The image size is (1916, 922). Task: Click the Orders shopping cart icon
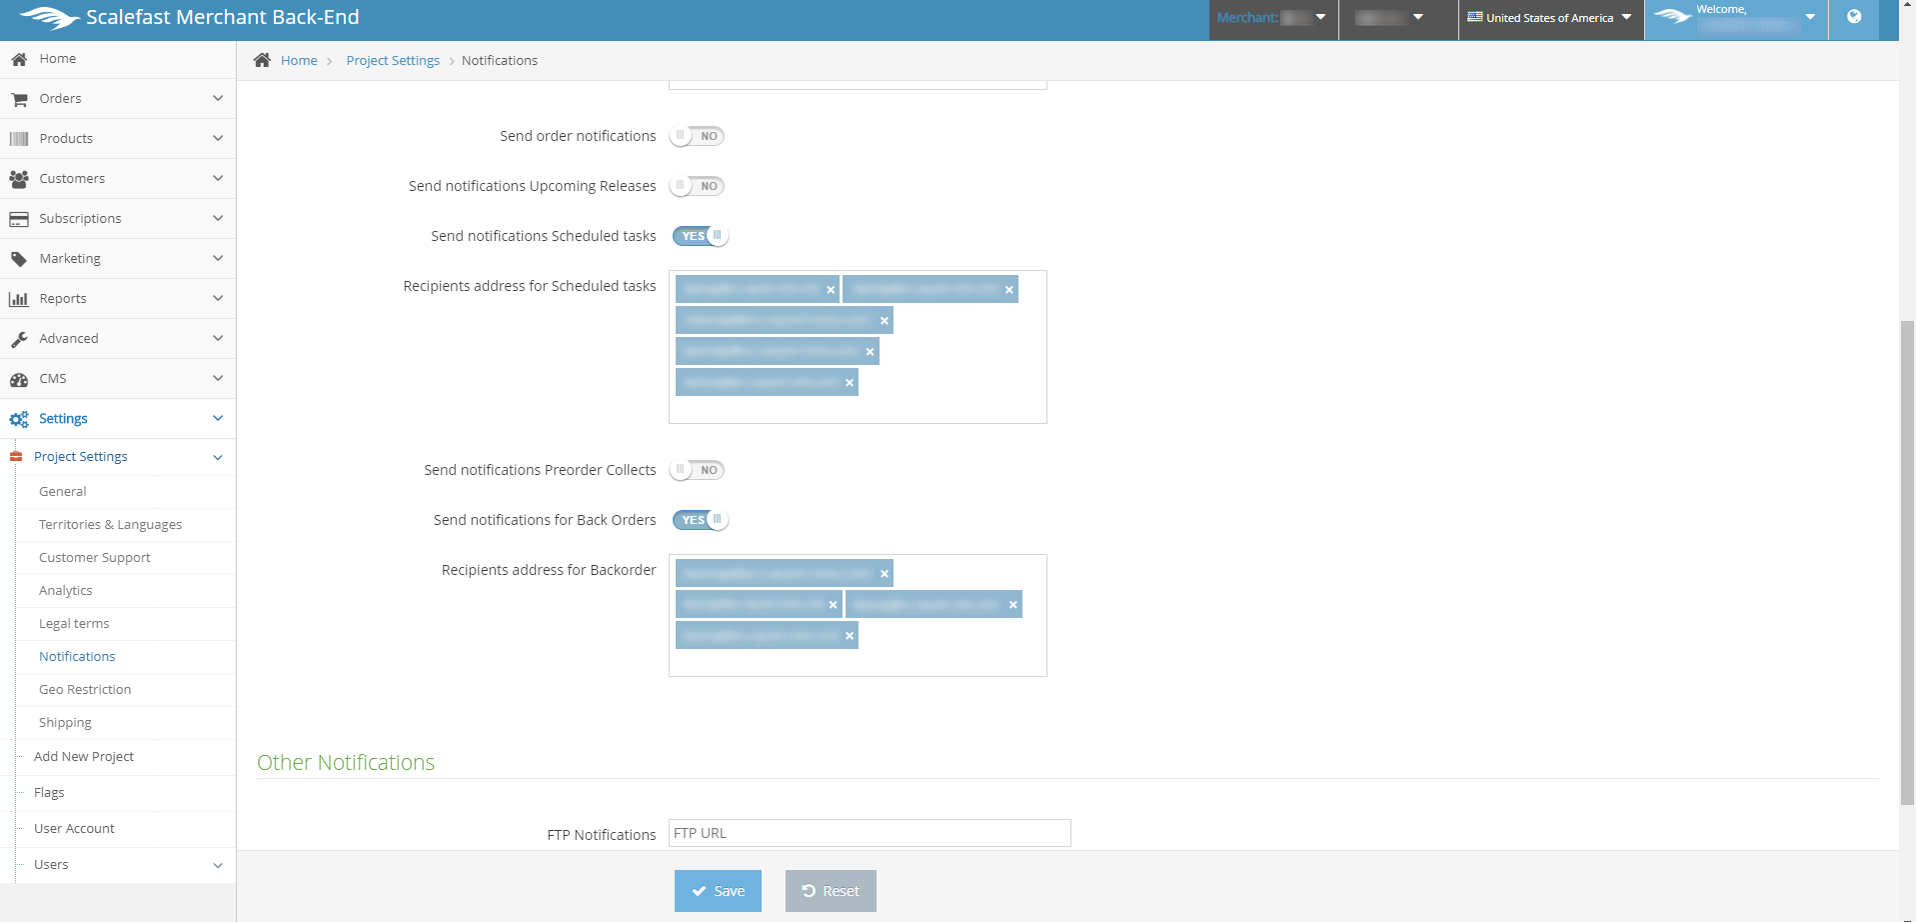pos(19,99)
